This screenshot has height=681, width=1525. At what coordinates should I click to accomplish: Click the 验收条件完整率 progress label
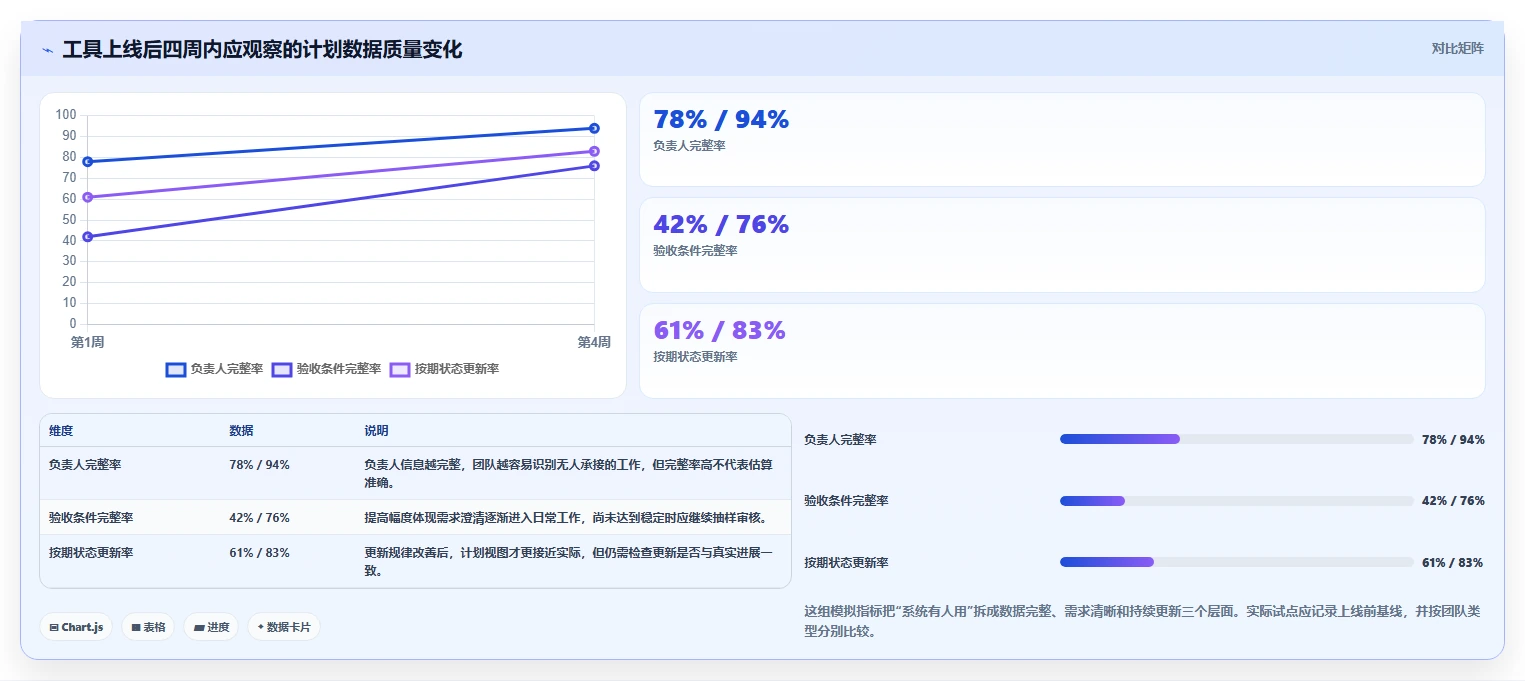point(846,501)
